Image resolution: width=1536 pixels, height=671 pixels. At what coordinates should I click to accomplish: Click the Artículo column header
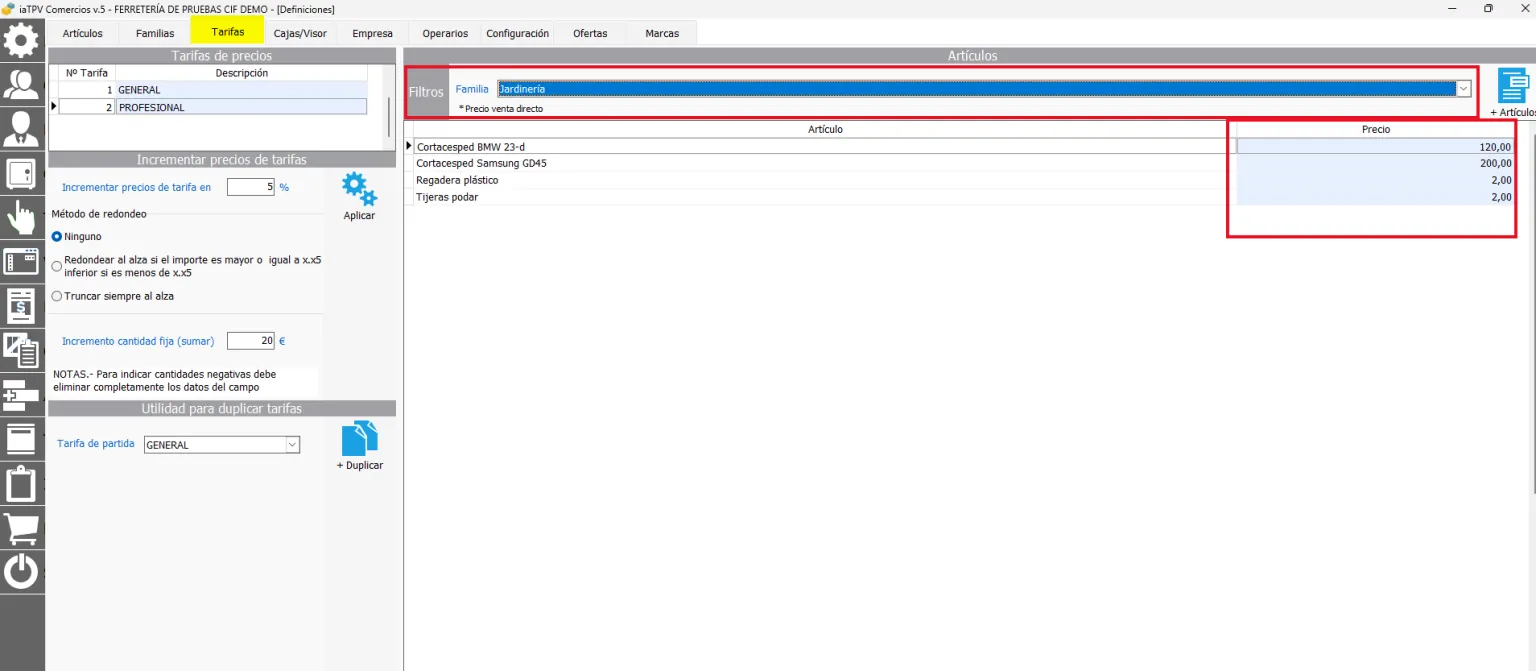coord(825,129)
